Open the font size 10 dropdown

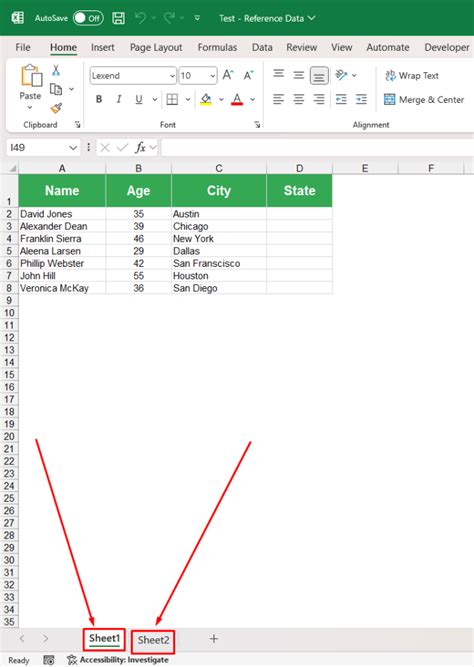click(212, 76)
